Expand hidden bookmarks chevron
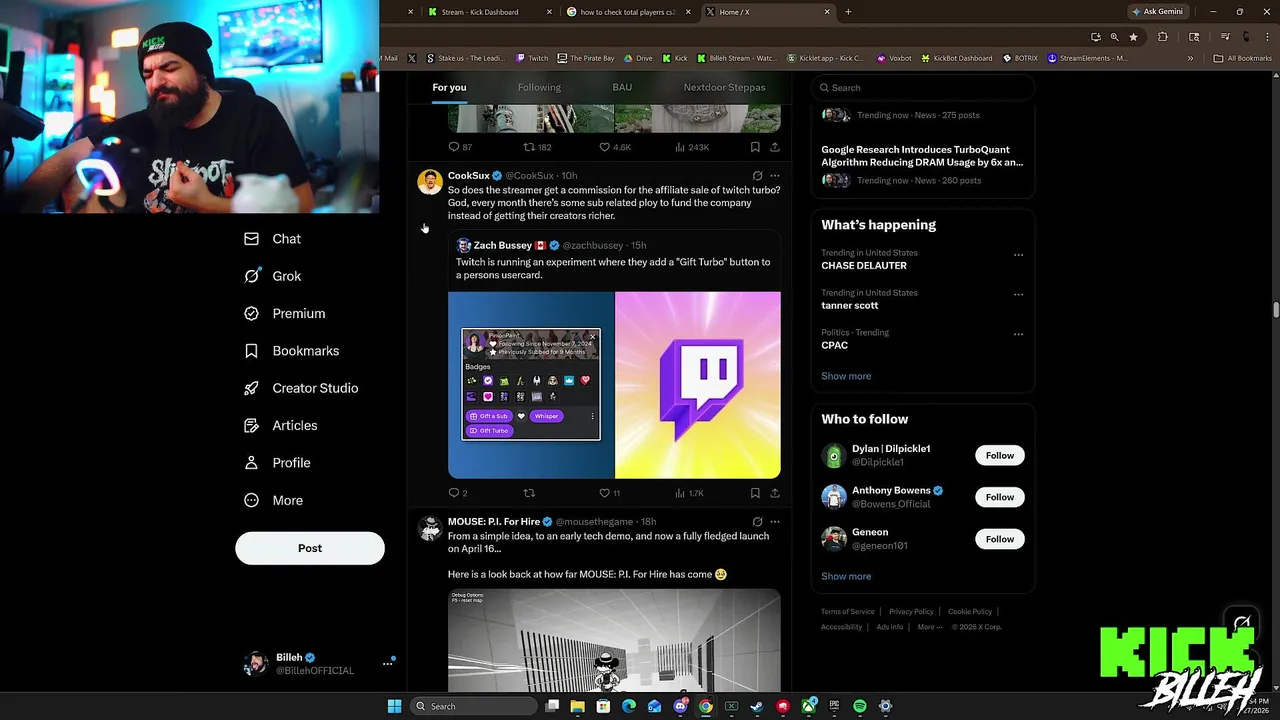Viewport: 1280px width, 720px height. [1190, 58]
